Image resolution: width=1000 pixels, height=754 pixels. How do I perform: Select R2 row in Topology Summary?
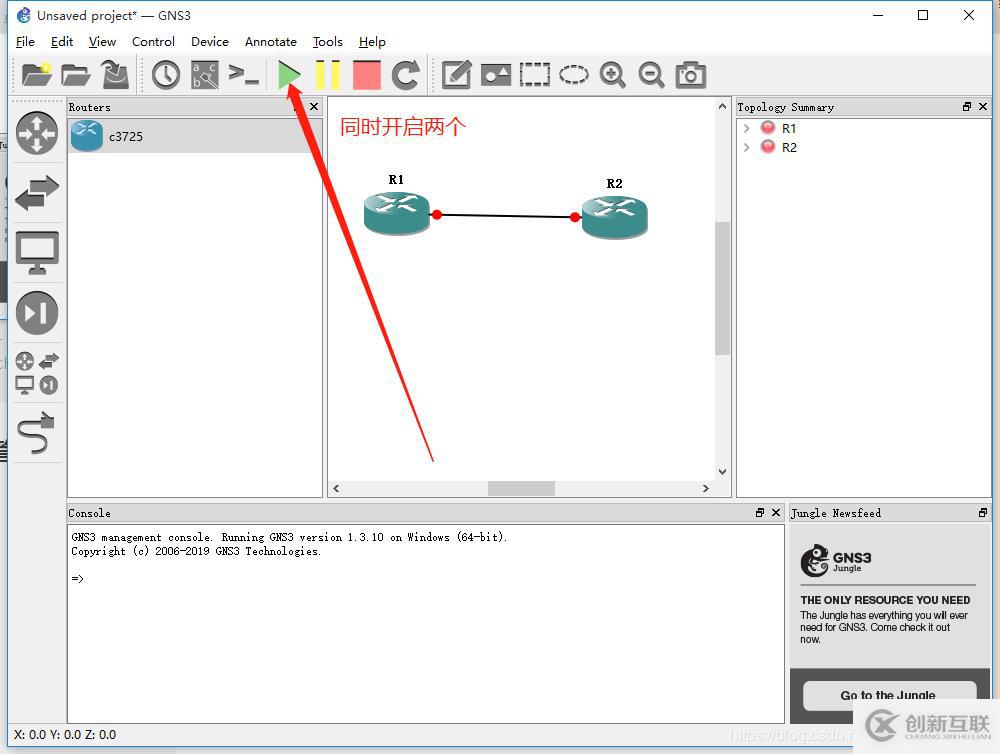[x=864, y=147]
